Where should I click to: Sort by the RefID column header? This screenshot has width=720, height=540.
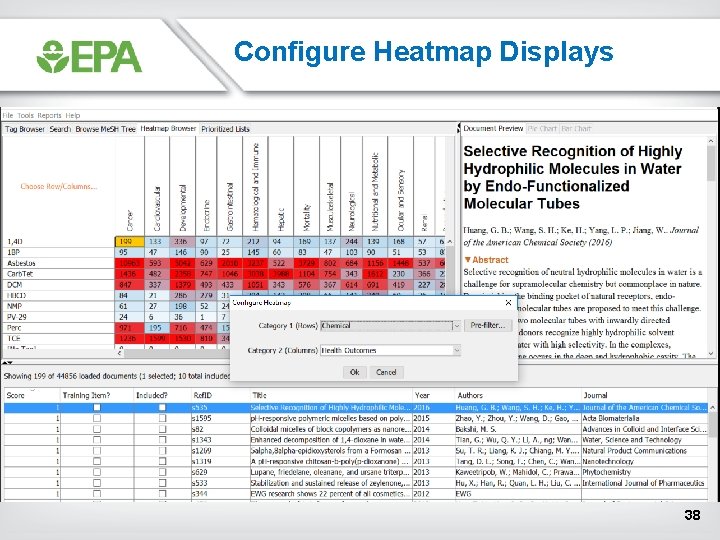[x=219, y=395]
